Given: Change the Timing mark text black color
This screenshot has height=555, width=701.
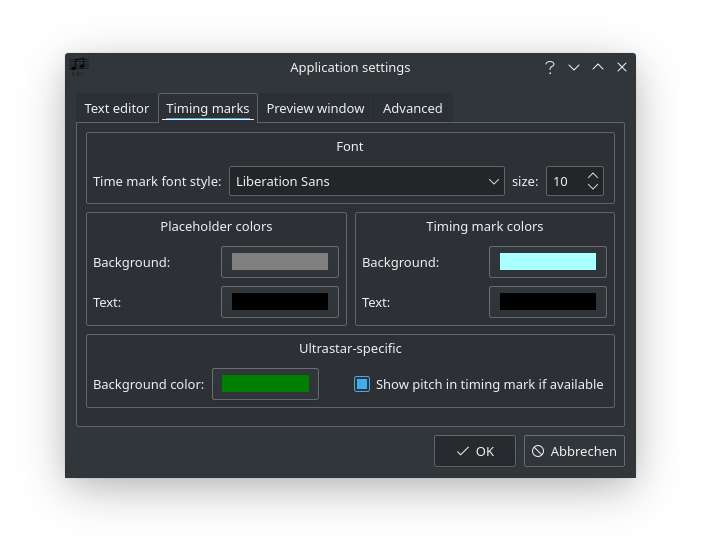Looking at the screenshot, I should pos(548,302).
